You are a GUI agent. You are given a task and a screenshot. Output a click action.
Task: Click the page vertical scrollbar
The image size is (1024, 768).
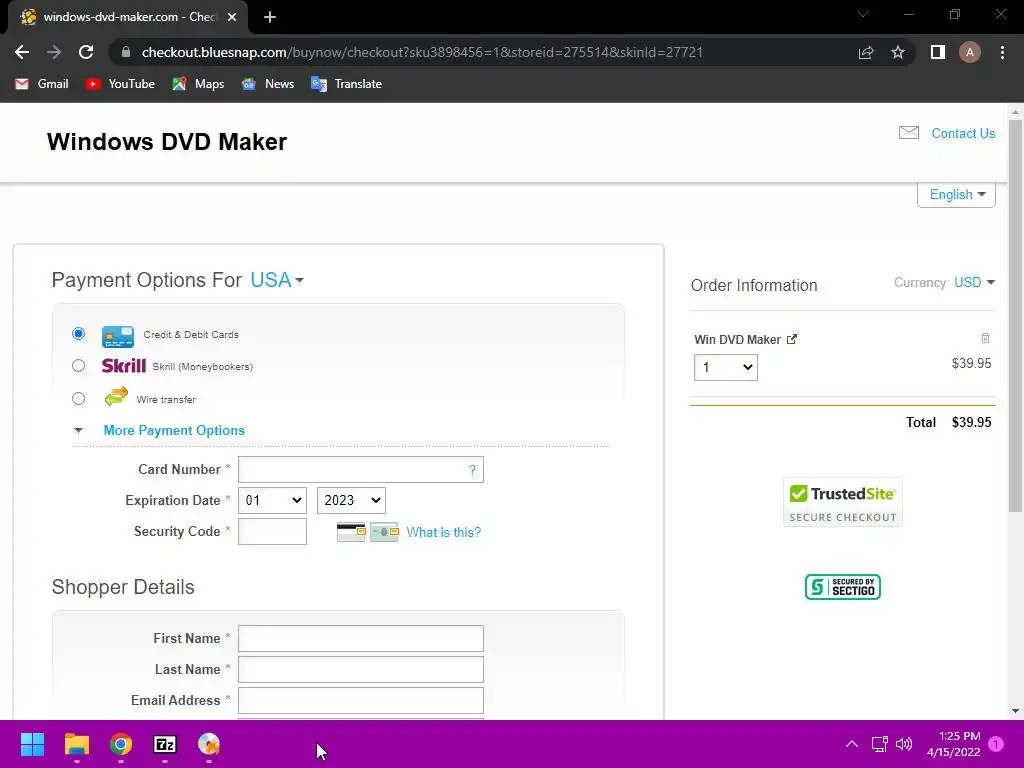pos(1015,315)
